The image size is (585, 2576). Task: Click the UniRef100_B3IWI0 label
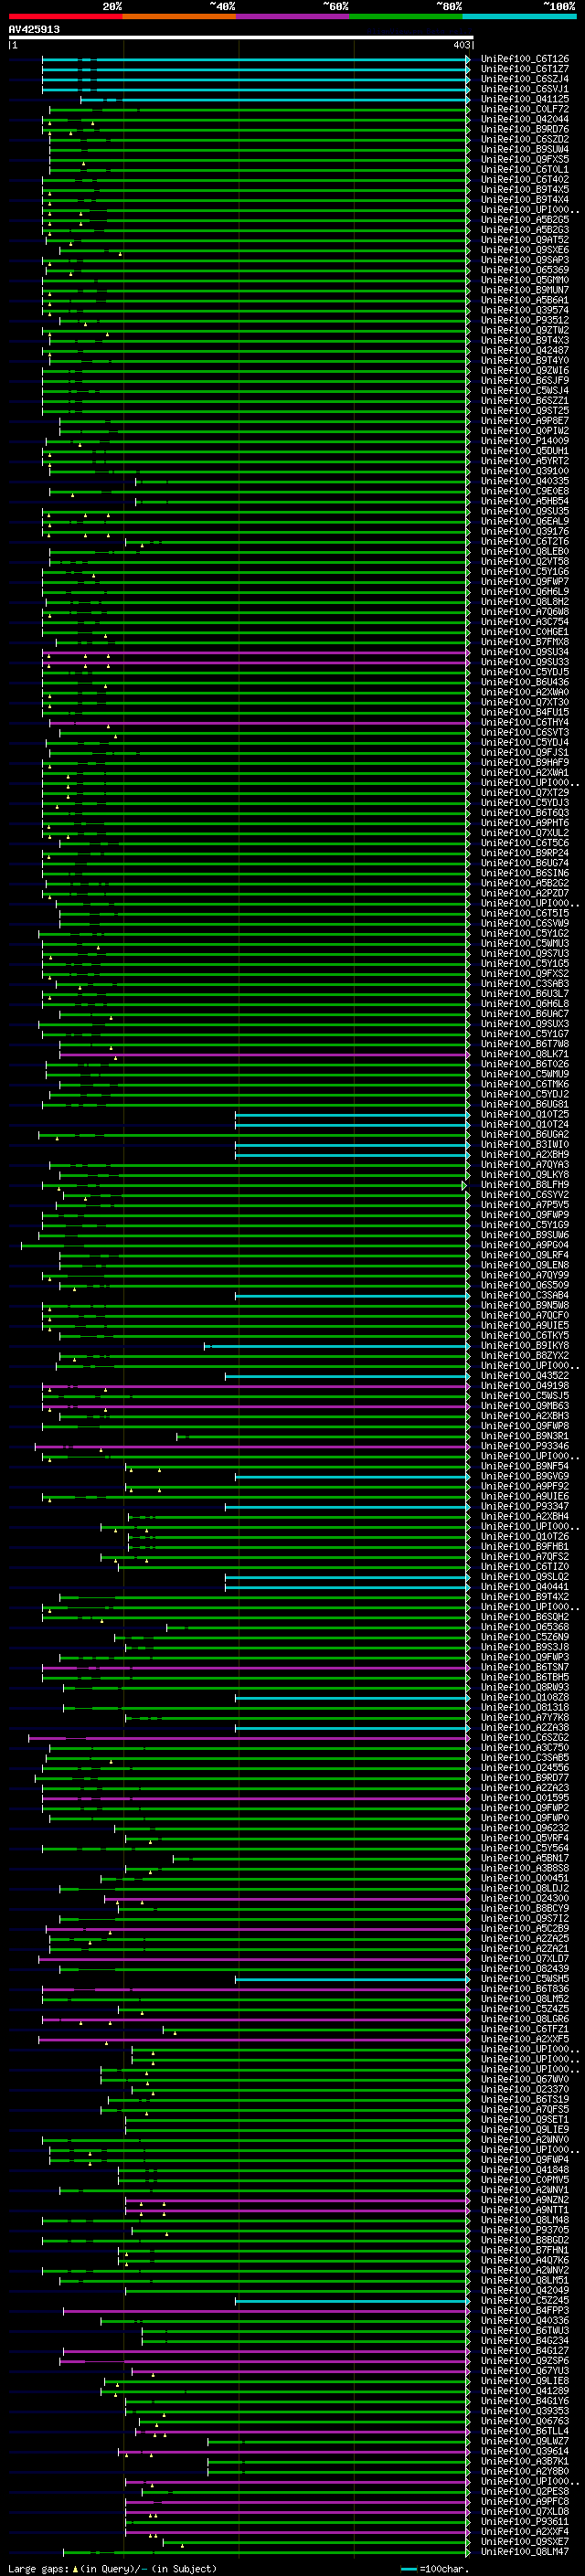tap(525, 1145)
